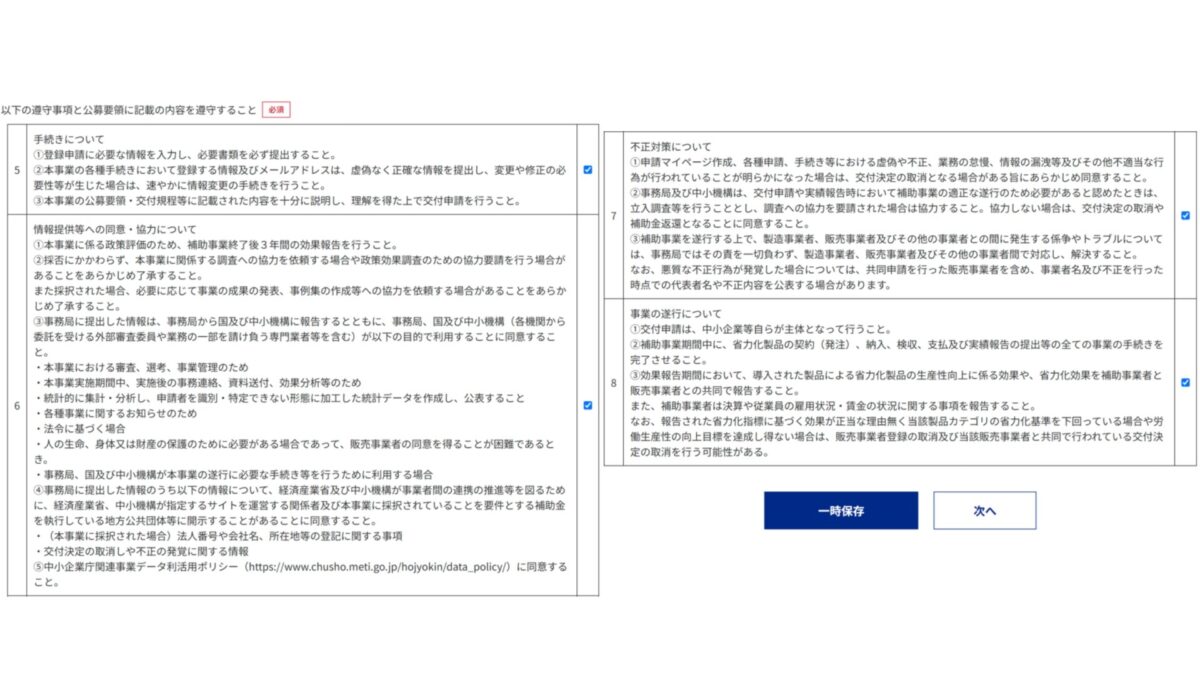Click row number 6 in the table
Image resolution: width=1200 pixels, height=675 pixels.
(x=17, y=405)
